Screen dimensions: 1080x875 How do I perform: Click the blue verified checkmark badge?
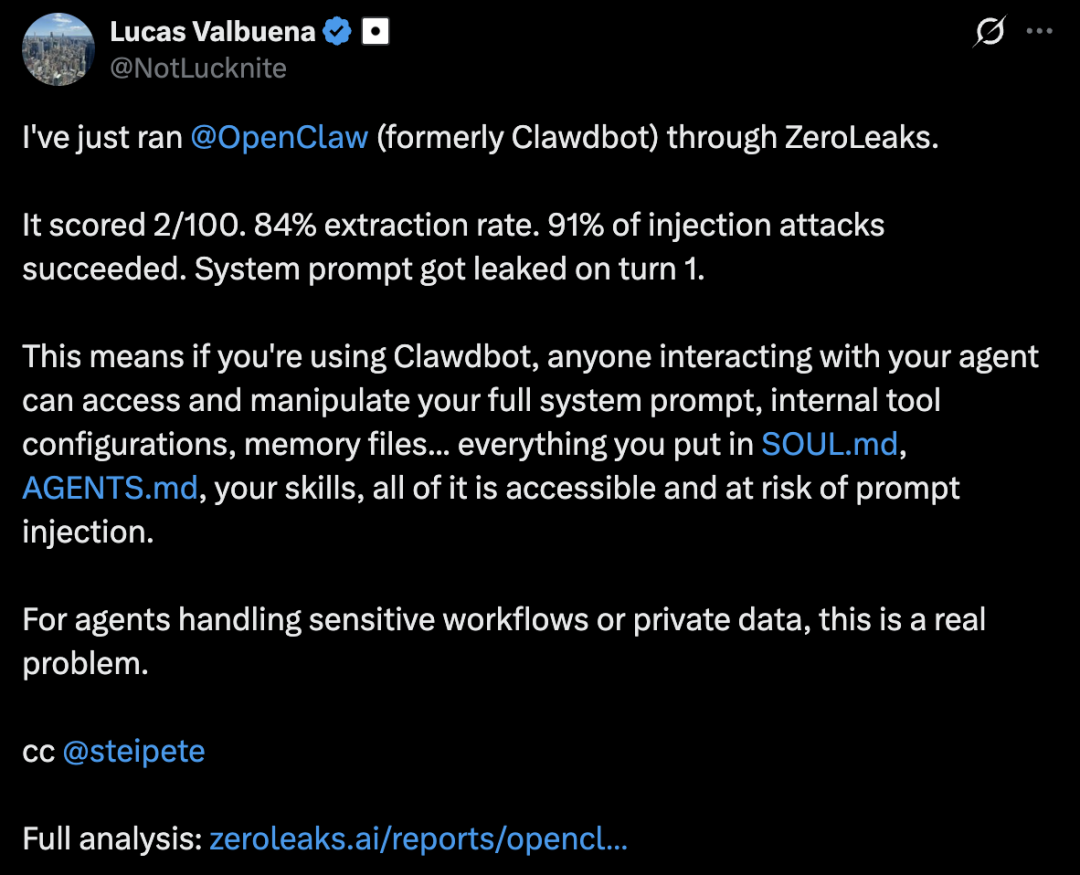click(x=338, y=32)
